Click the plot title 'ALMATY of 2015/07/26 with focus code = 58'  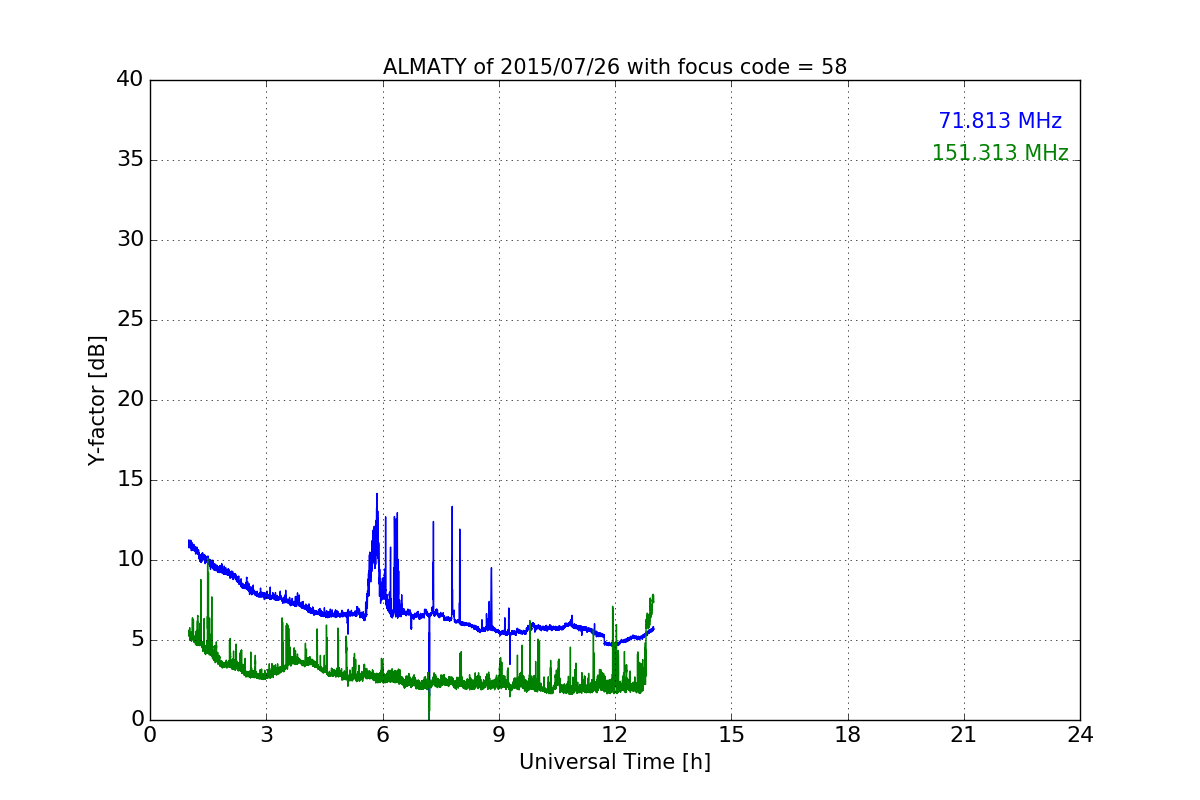615,67
